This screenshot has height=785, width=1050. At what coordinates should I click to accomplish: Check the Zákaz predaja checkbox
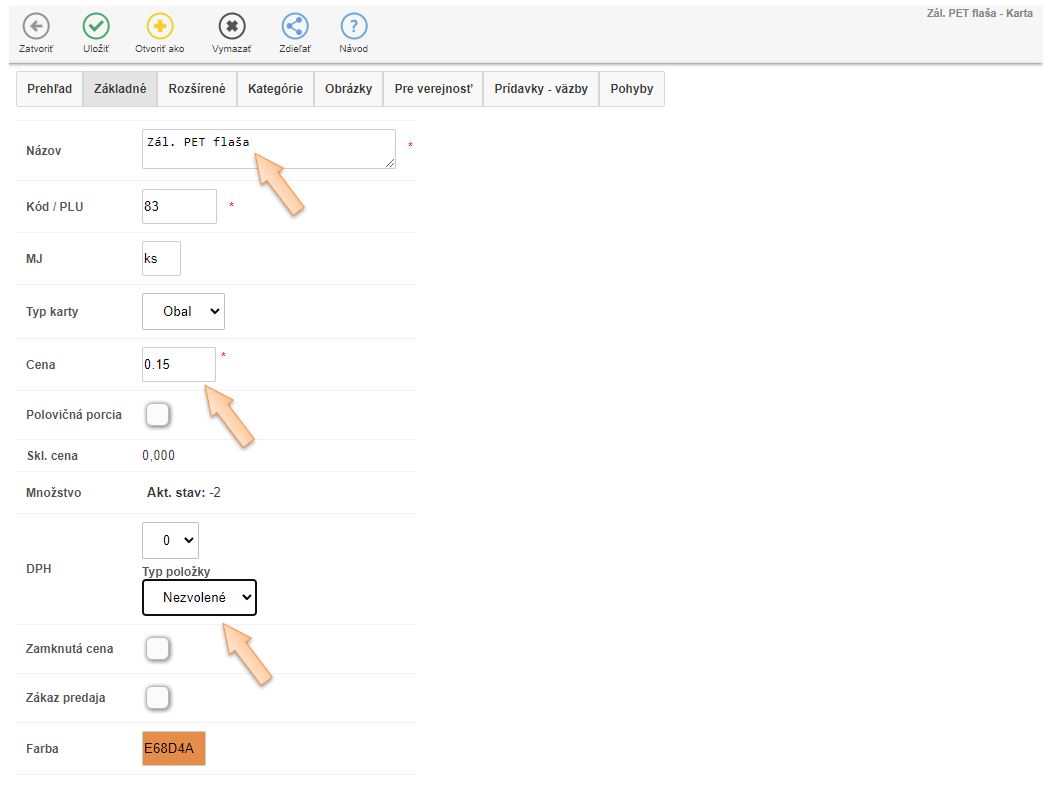click(x=158, y=697)
